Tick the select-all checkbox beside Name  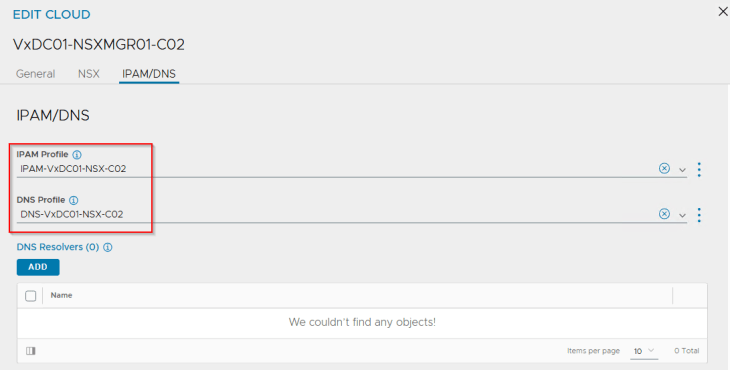coord(31,296)
